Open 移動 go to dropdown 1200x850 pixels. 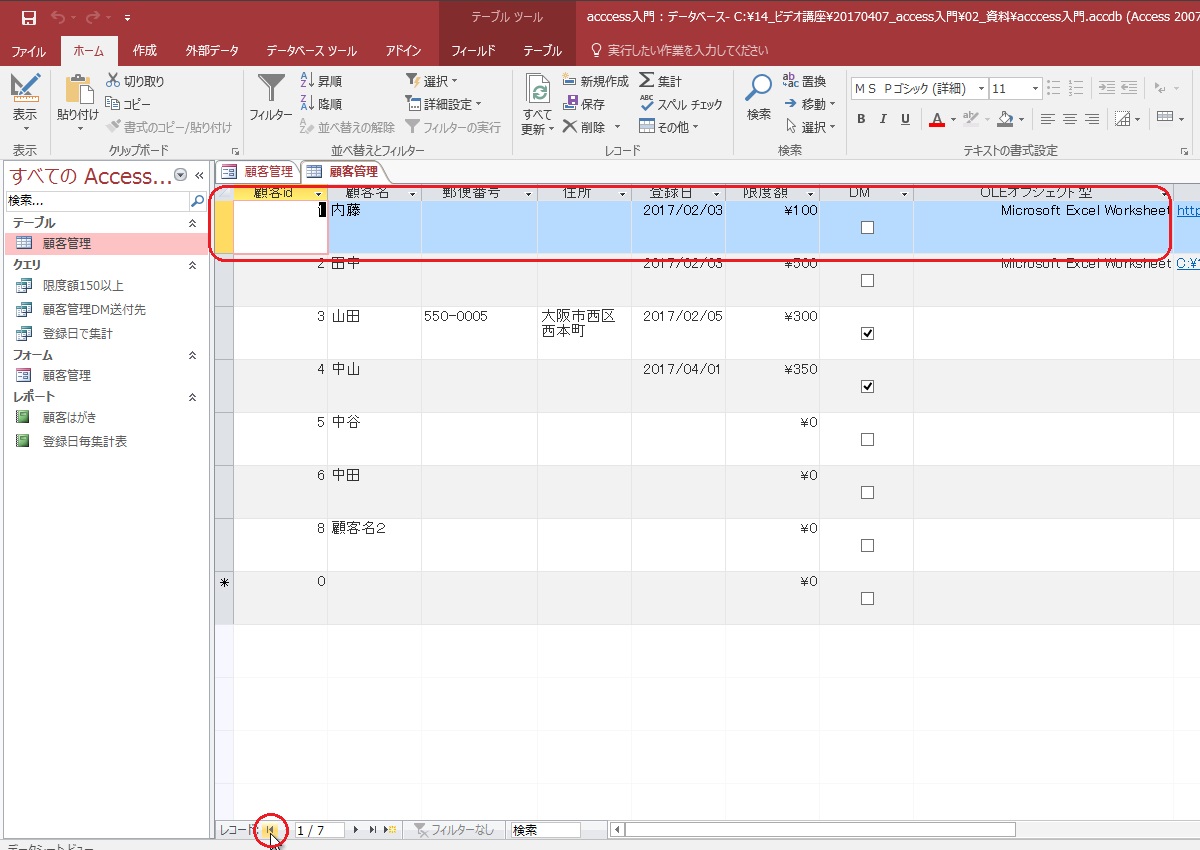tap(809, 104)
